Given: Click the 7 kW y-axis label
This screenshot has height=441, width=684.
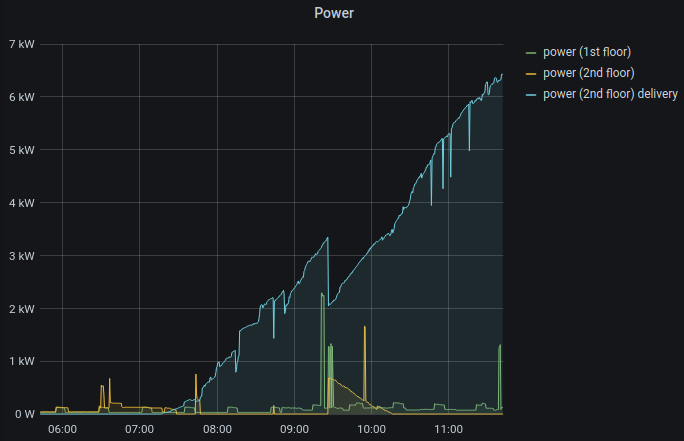Looking at the screenshot, I should tap(22, 44).
